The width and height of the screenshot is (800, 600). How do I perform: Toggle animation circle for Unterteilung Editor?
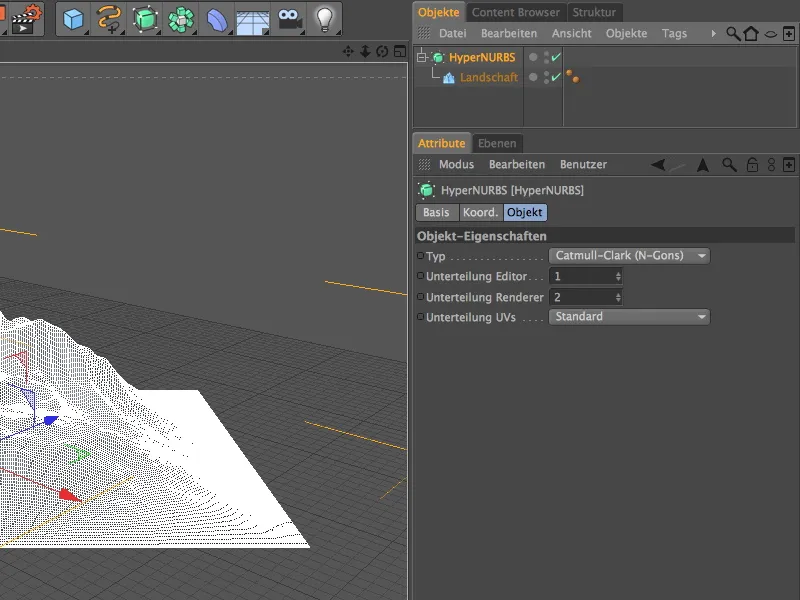coord(420,276)
